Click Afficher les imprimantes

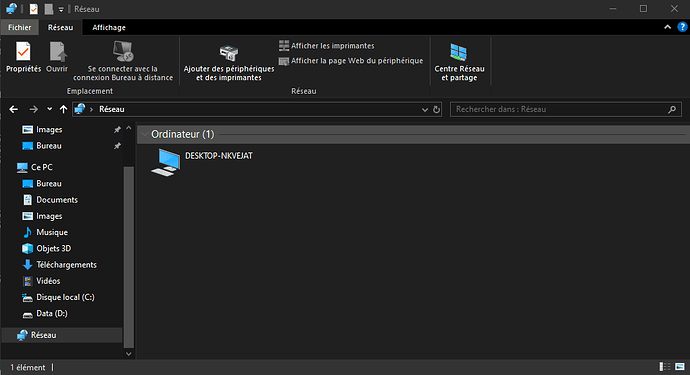pos(327,46)
